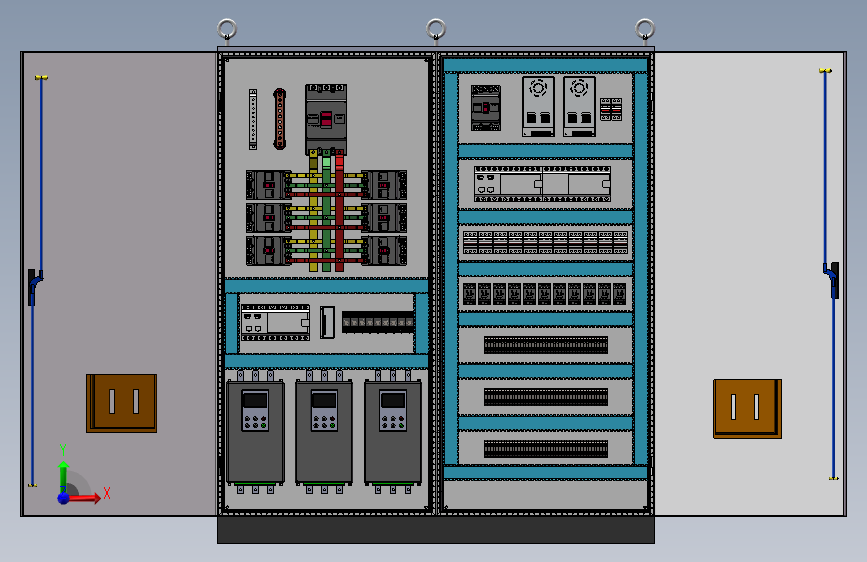The image size is (867, 562).
Task: Select the right variable frequency drive
Action: tap(393, 433)
